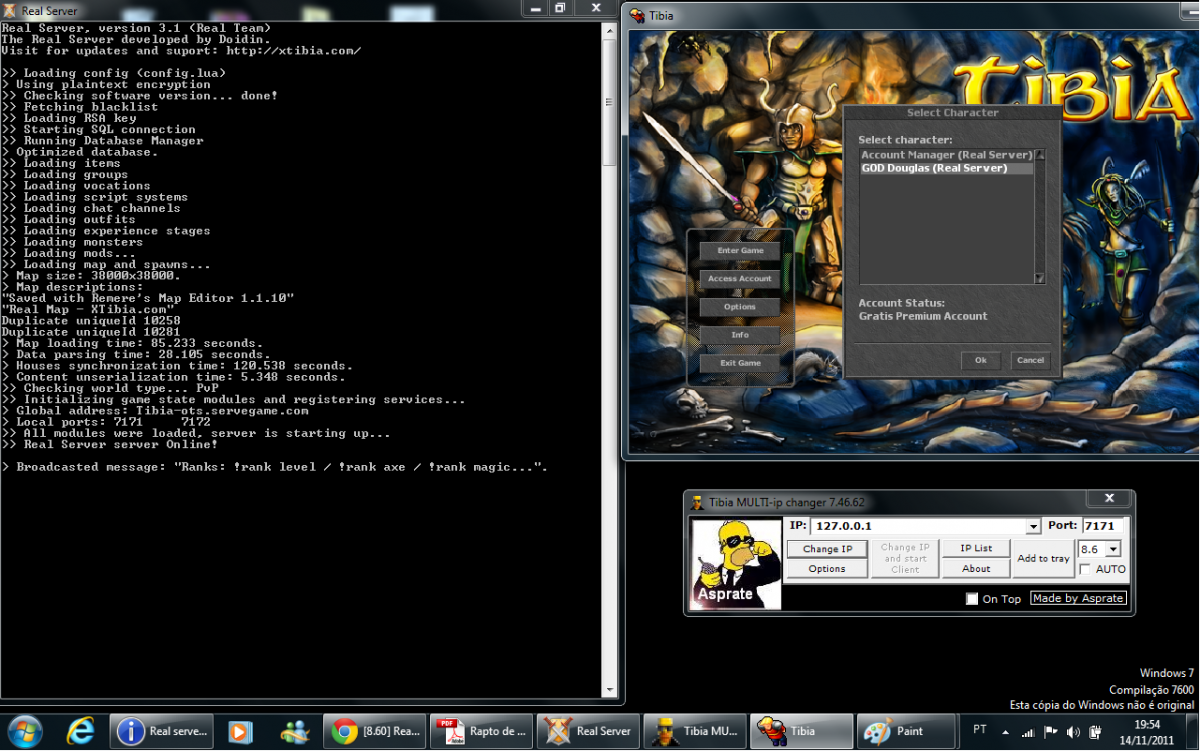
Task: Click the Tibia window title bar icon
Action: click(x=636, y=16)
